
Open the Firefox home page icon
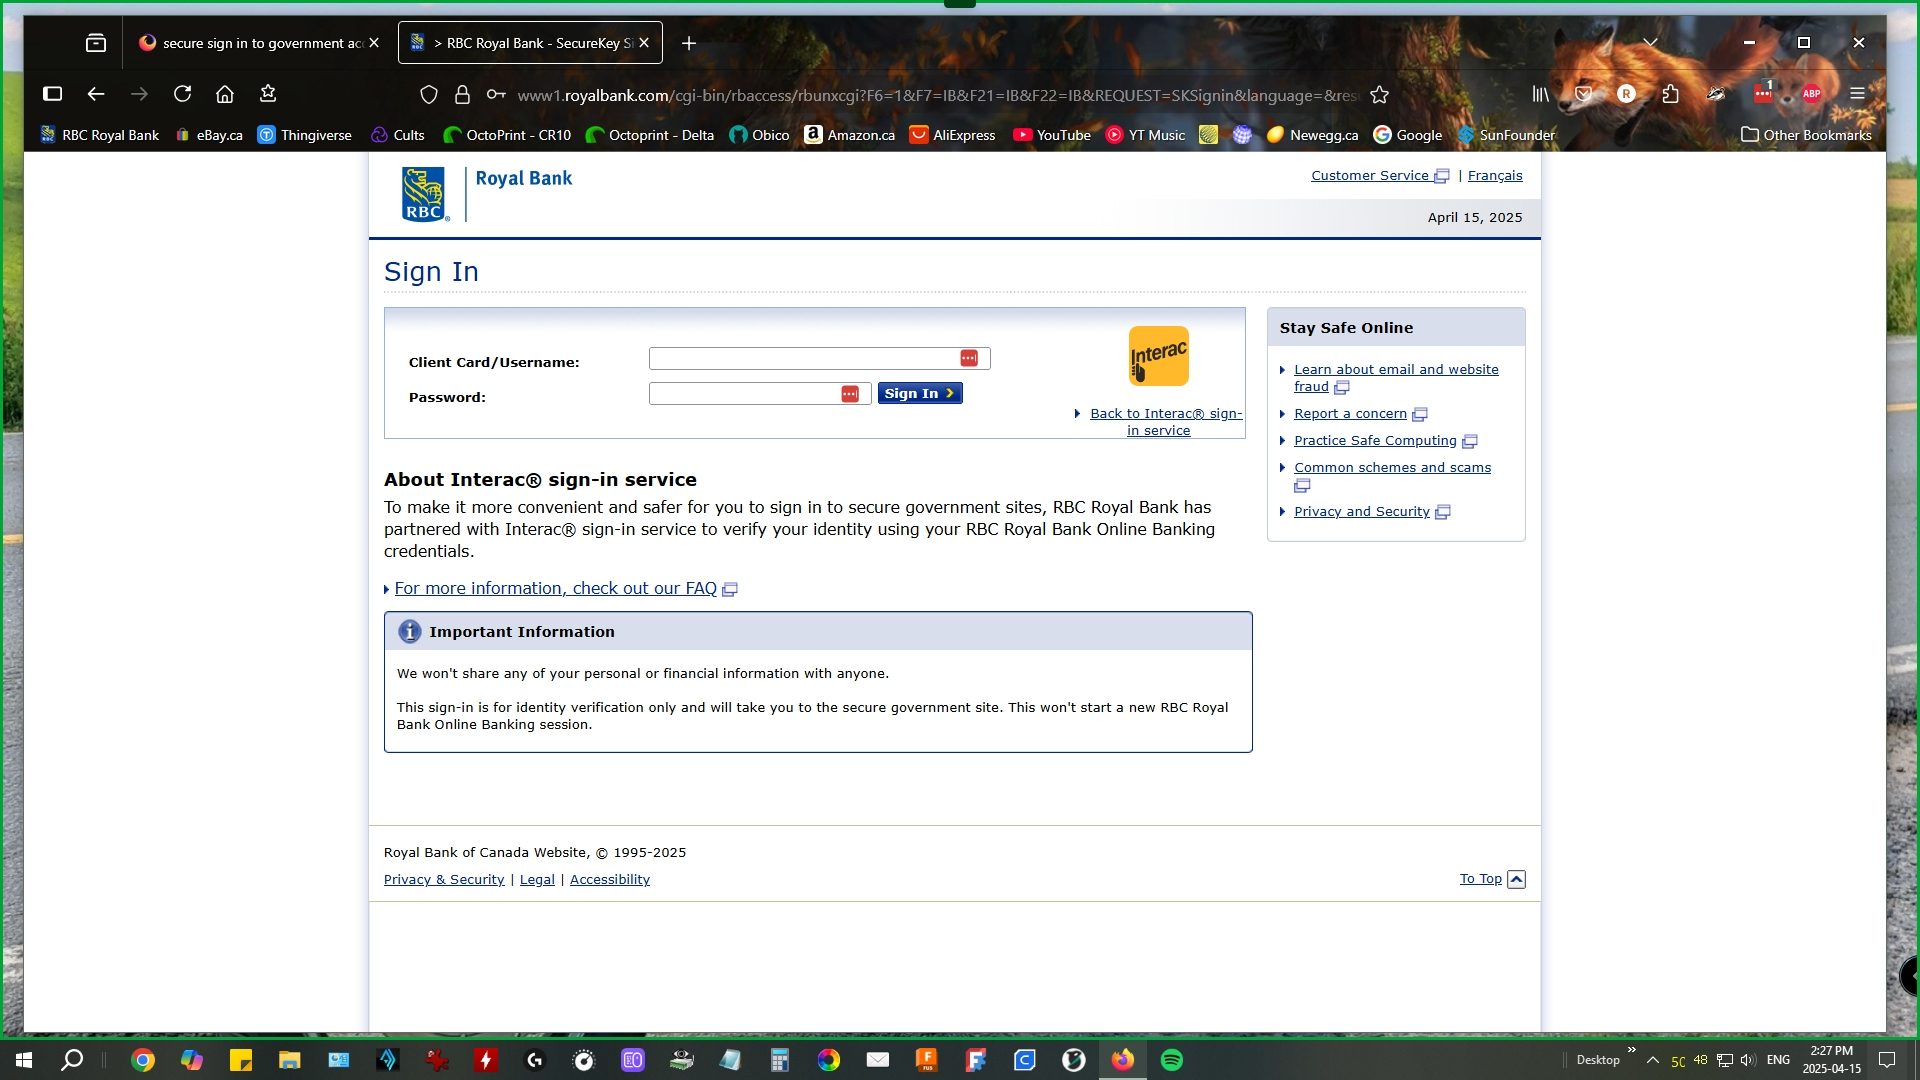click(x=225, y=94)
